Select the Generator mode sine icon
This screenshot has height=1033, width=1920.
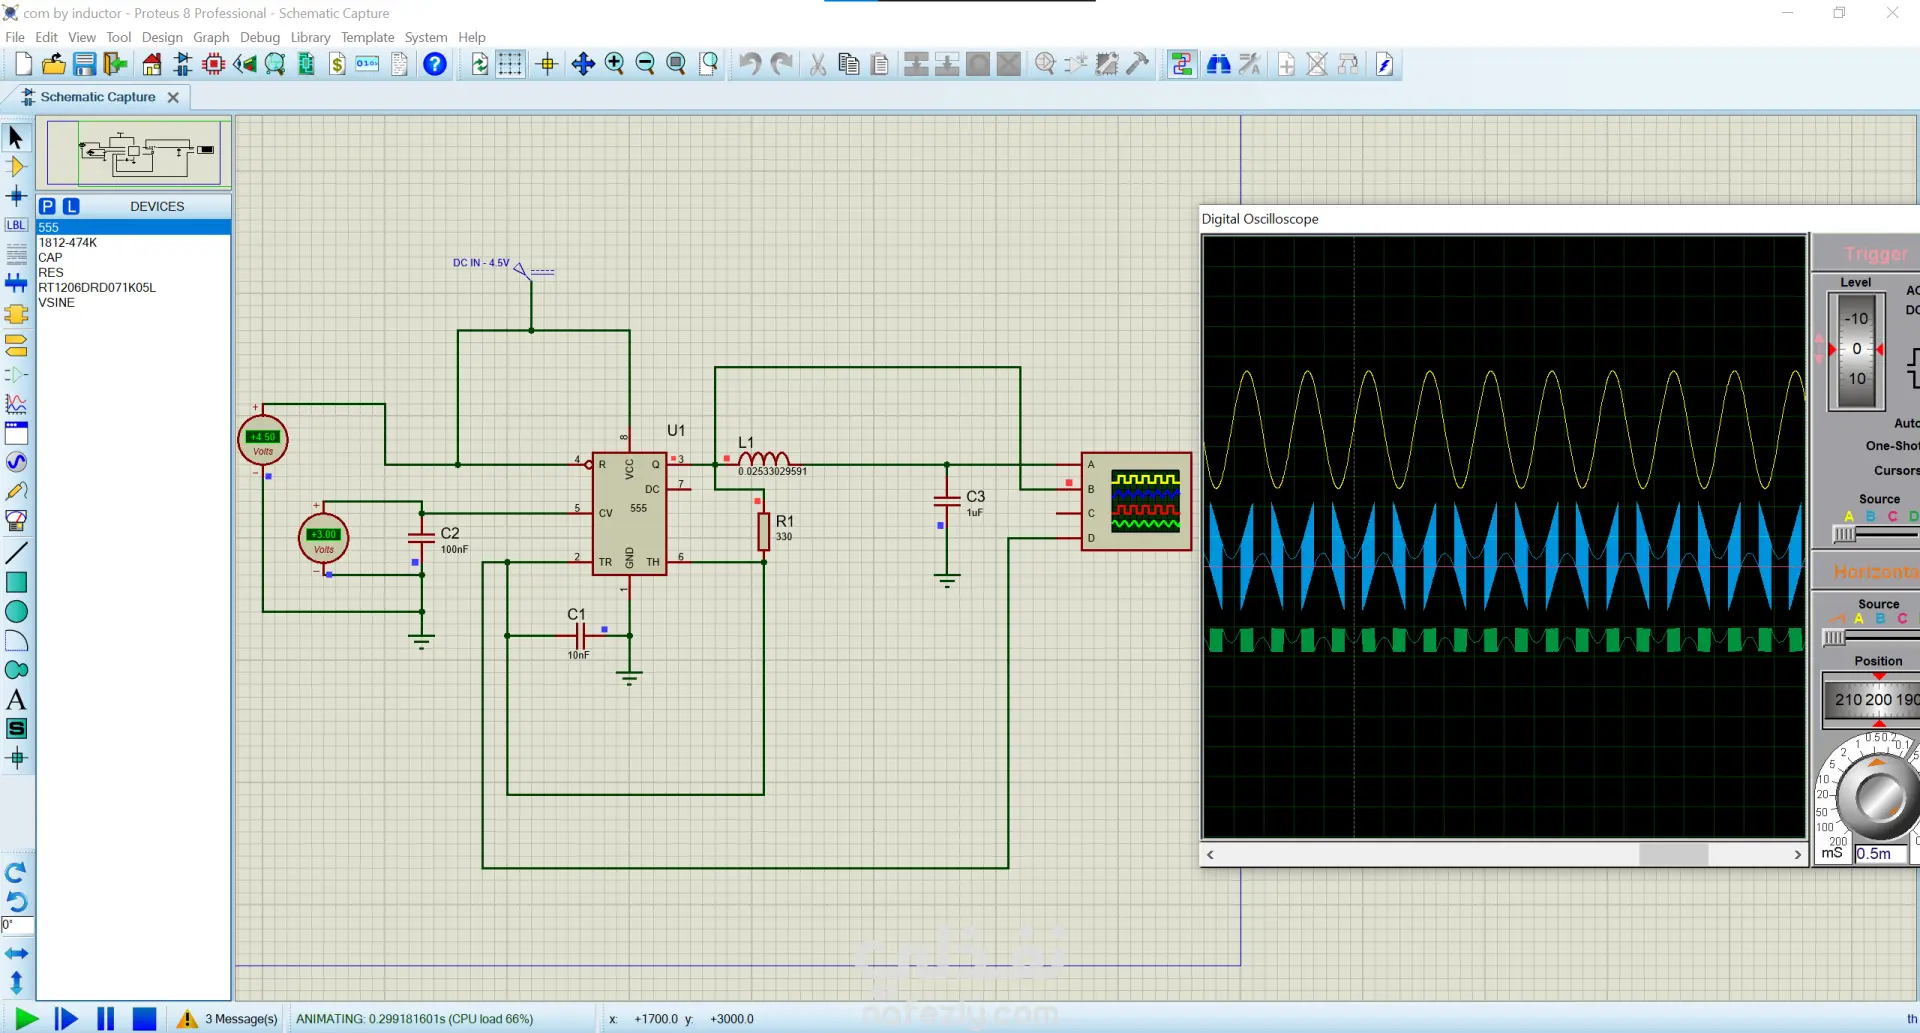(x=16, y=462)
